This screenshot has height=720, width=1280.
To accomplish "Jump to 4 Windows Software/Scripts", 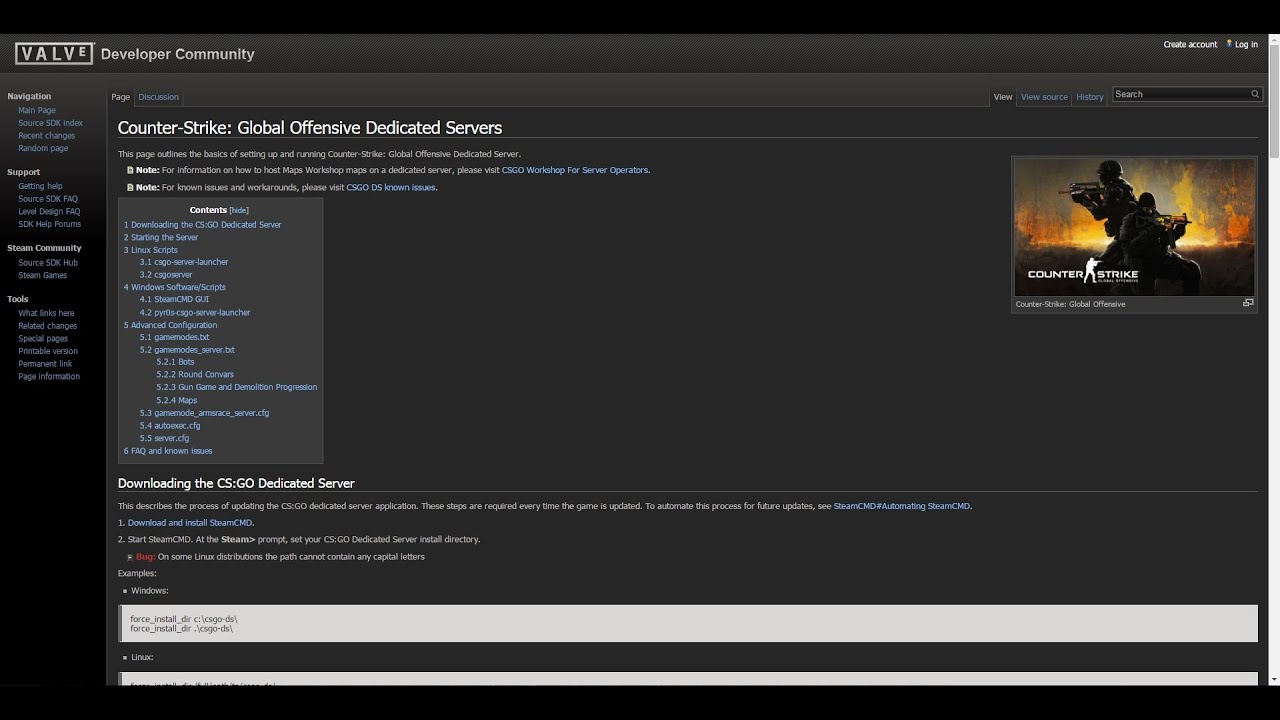I will point(175,287).
